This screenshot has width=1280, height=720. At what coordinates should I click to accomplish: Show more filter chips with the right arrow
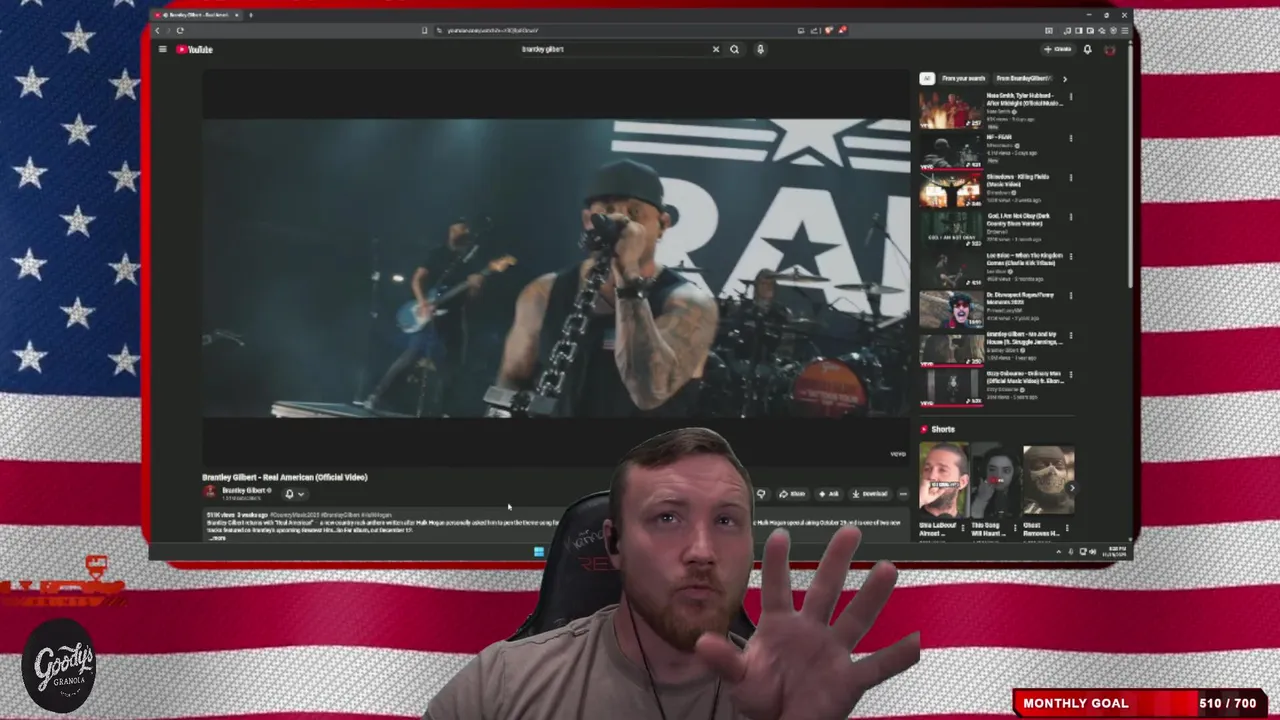[1064, 78]
